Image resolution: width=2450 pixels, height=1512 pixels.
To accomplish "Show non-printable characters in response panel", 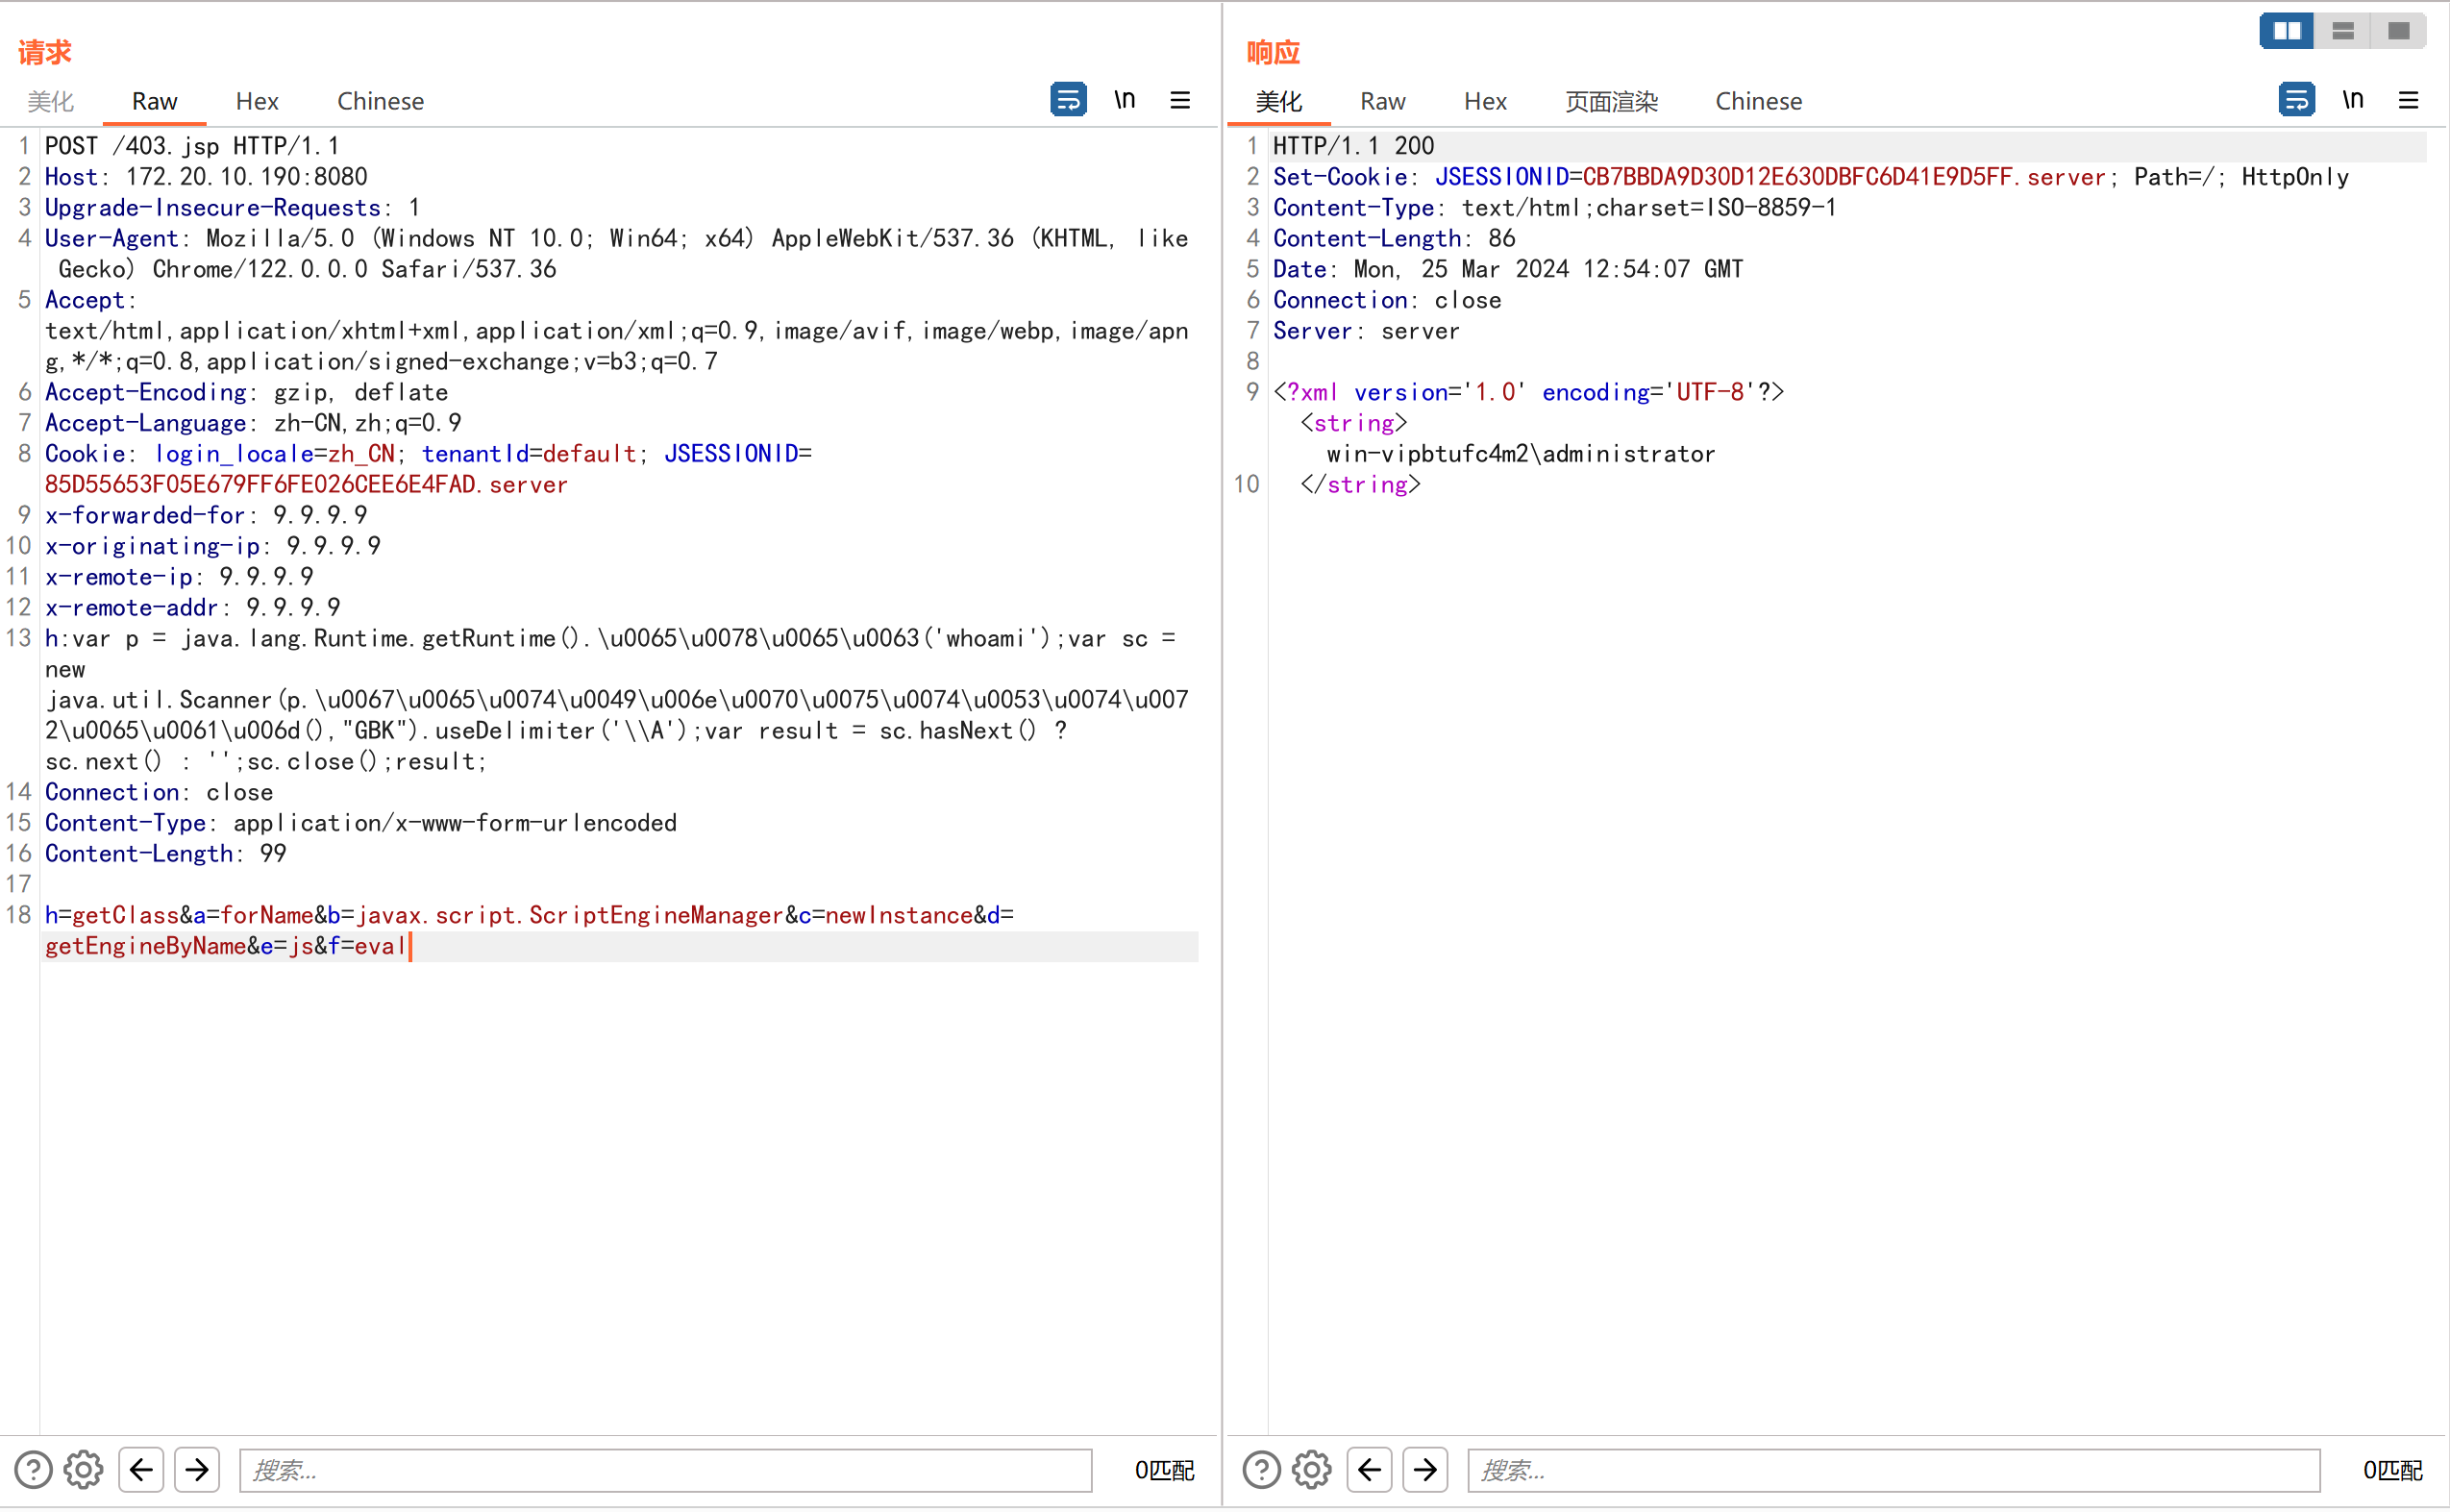I will pyautogui.click(x=2353, y=100).
